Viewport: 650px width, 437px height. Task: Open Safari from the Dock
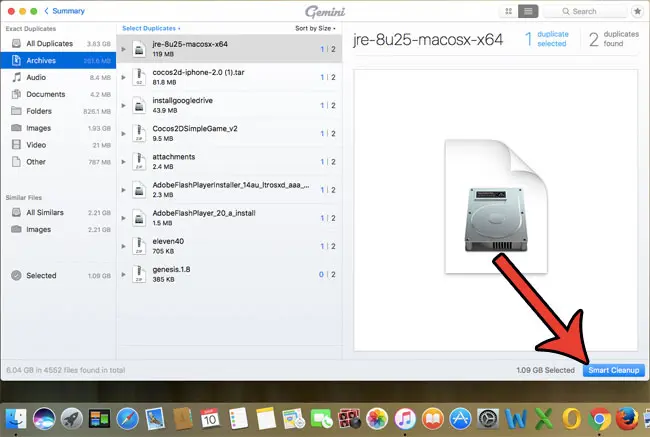(128, 419)
